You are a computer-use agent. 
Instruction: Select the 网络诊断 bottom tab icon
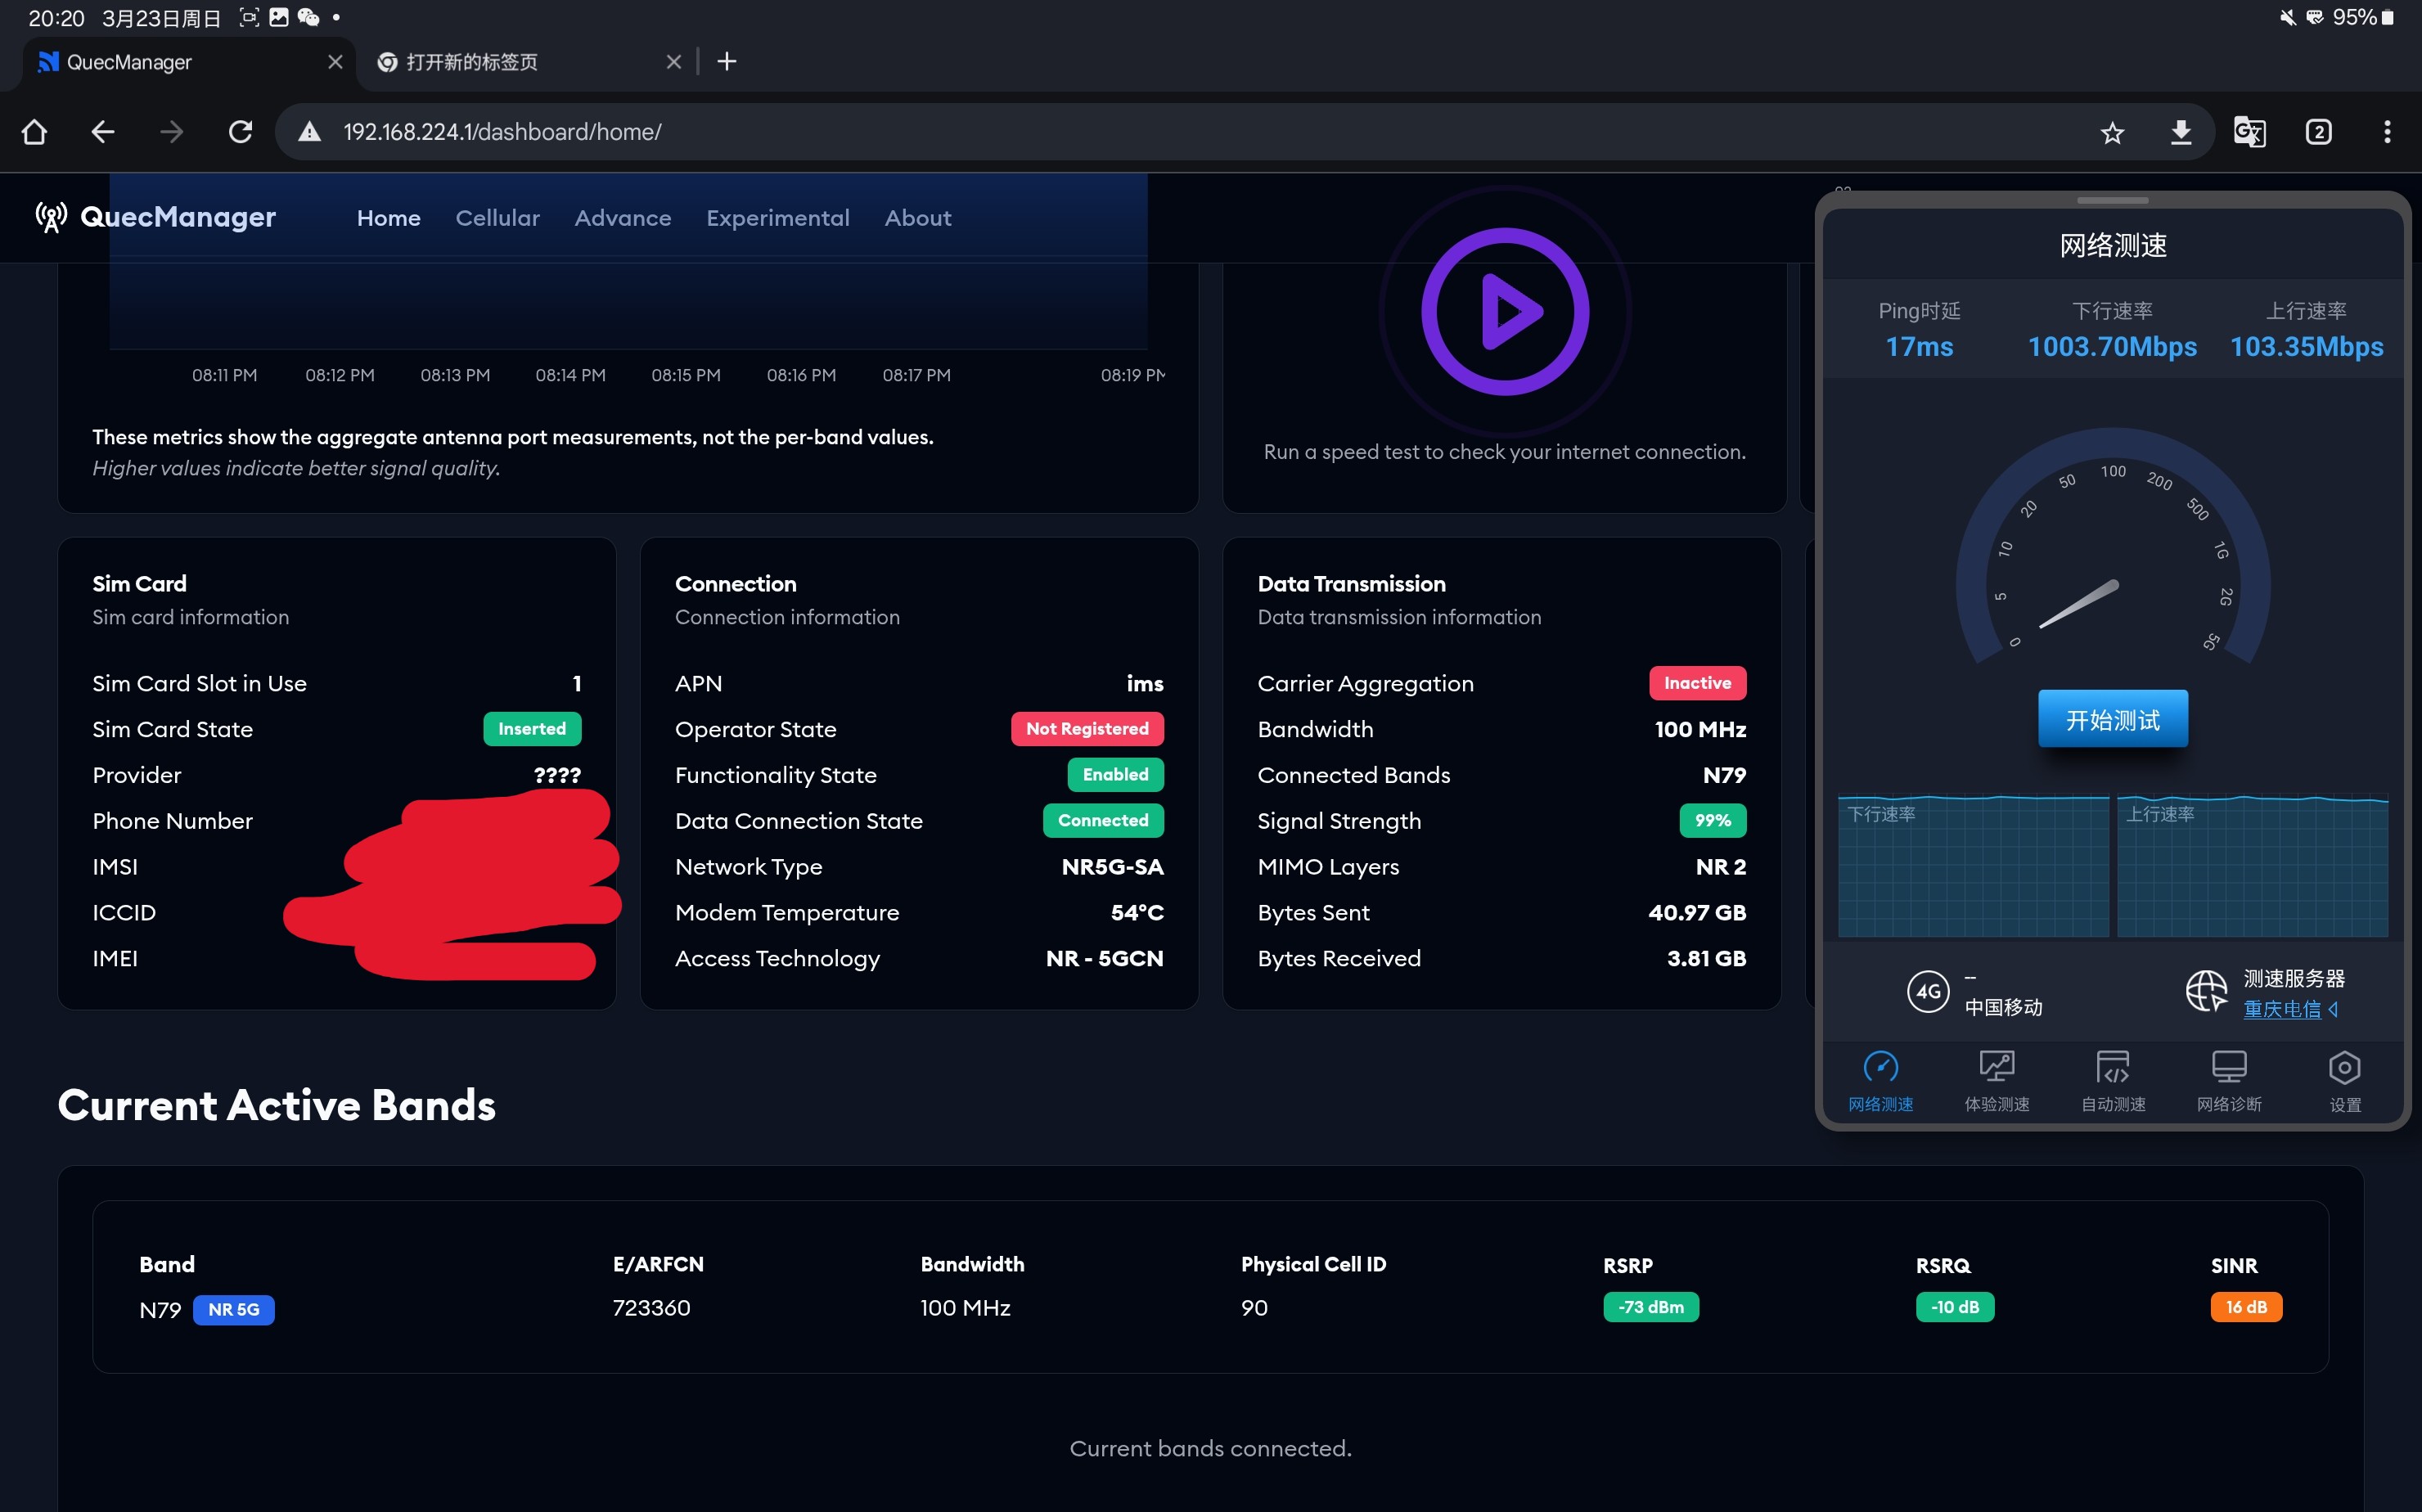[2229, 1068]
